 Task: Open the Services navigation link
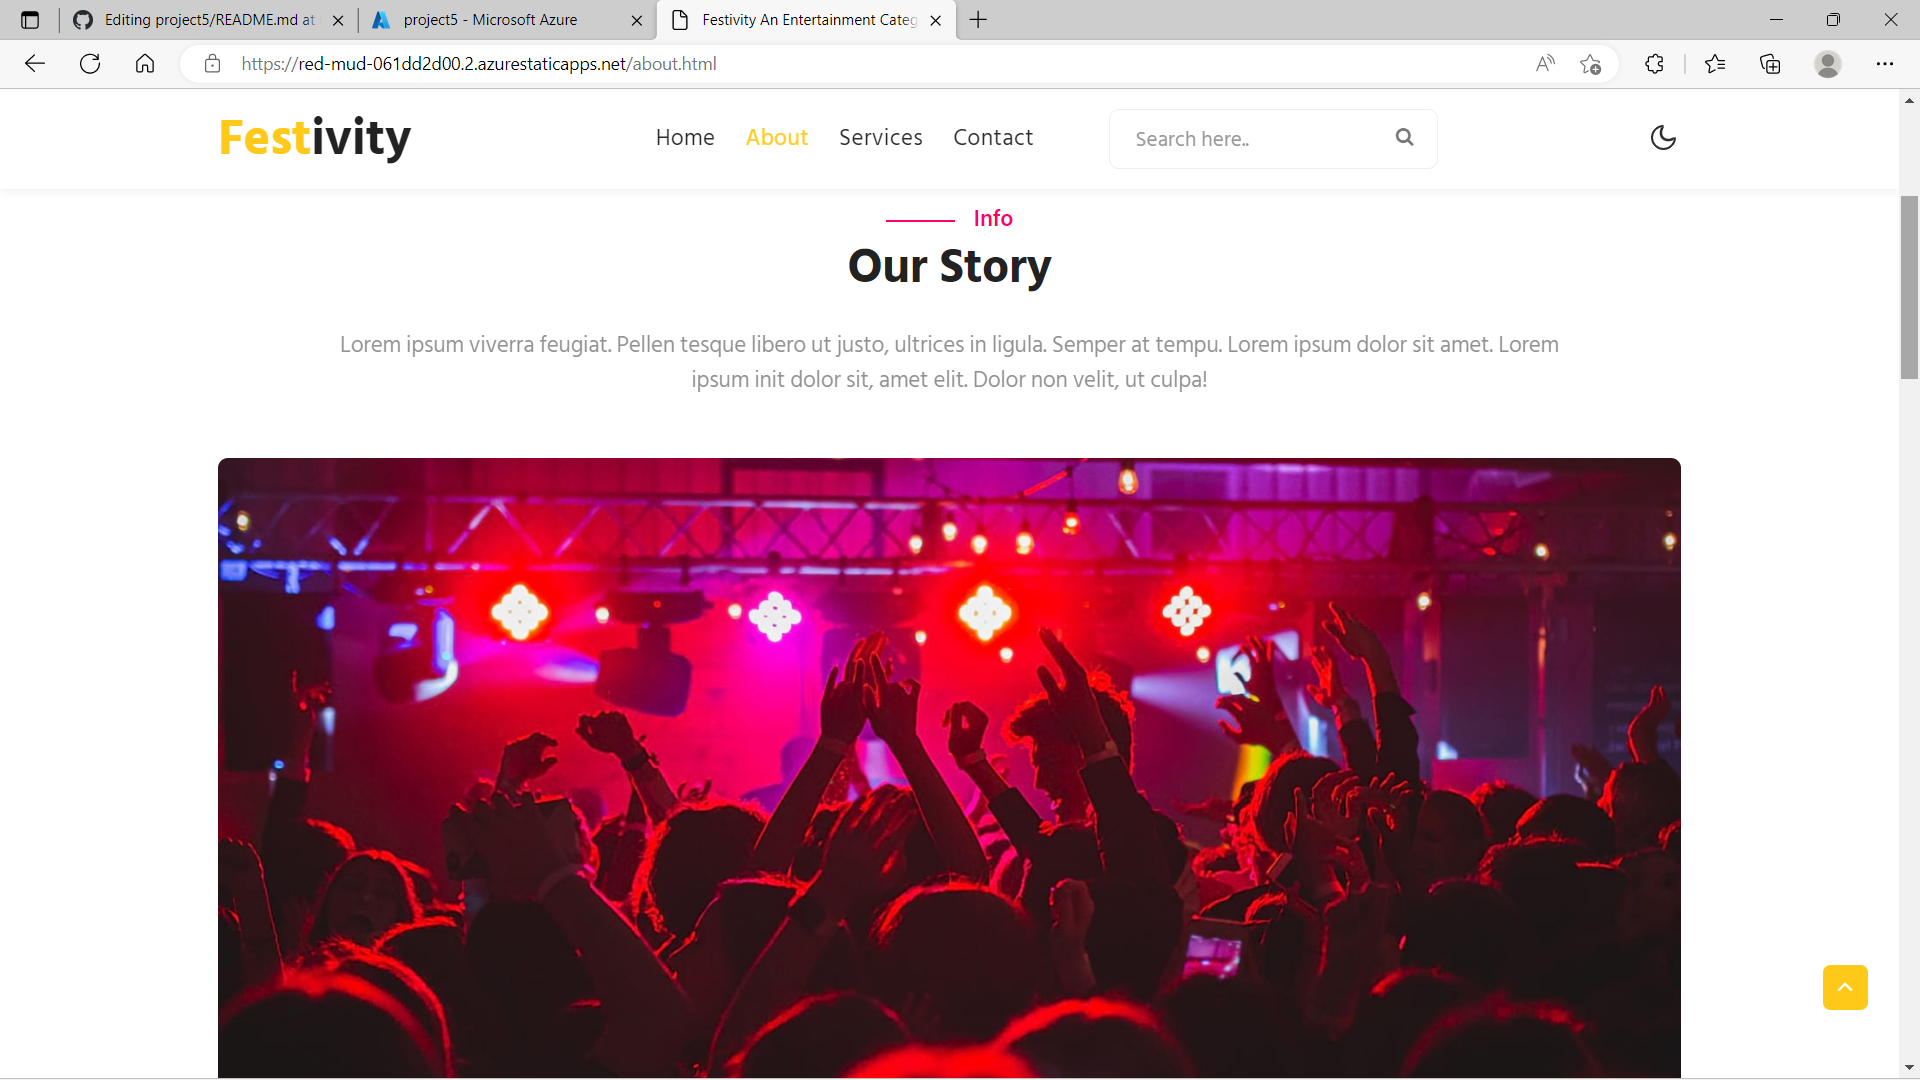(x=880, y=138)
